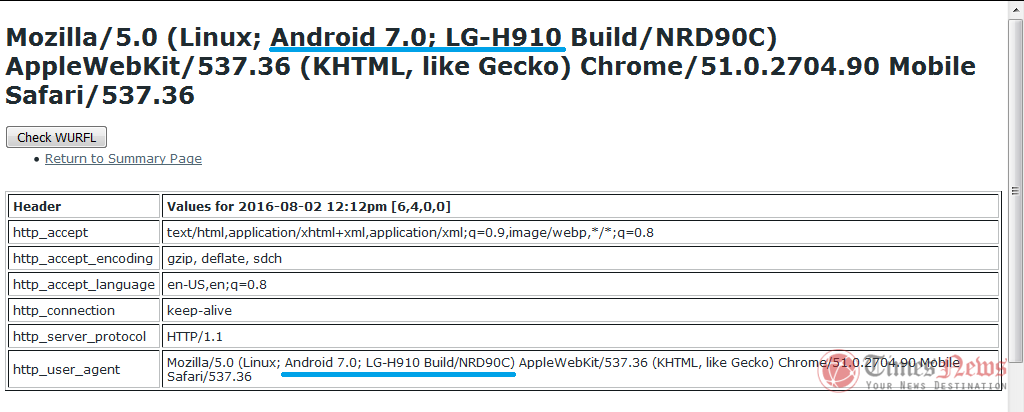The height and width of the screenshot is (412, 1024).
Task: Select the http_accept_encoding row label
Action: pyautogui.click(x=82, y=259)
